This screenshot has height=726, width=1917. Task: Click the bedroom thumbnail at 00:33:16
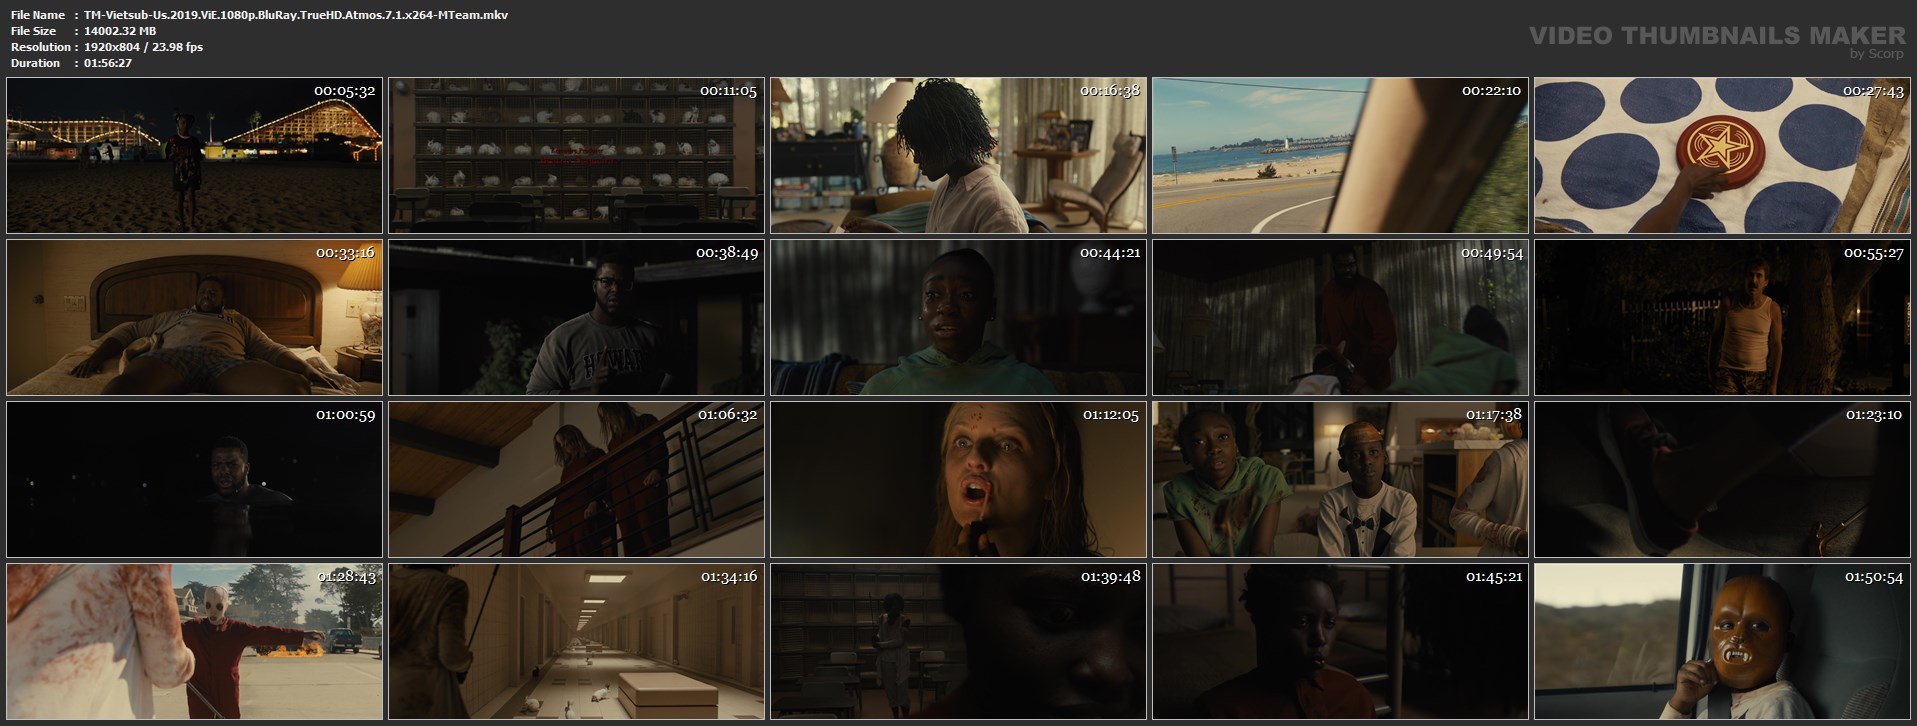click(x=194, y=318)
